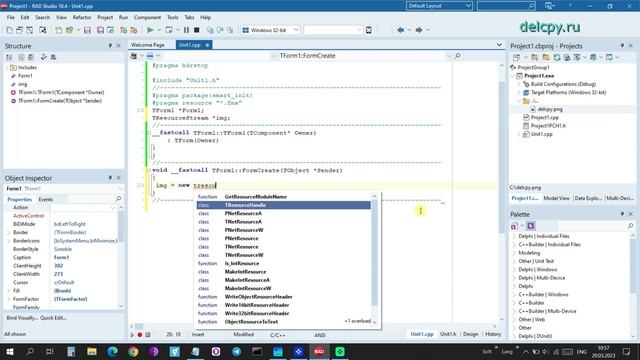
Task: Expand the Border property
Action: coord(9,232)
